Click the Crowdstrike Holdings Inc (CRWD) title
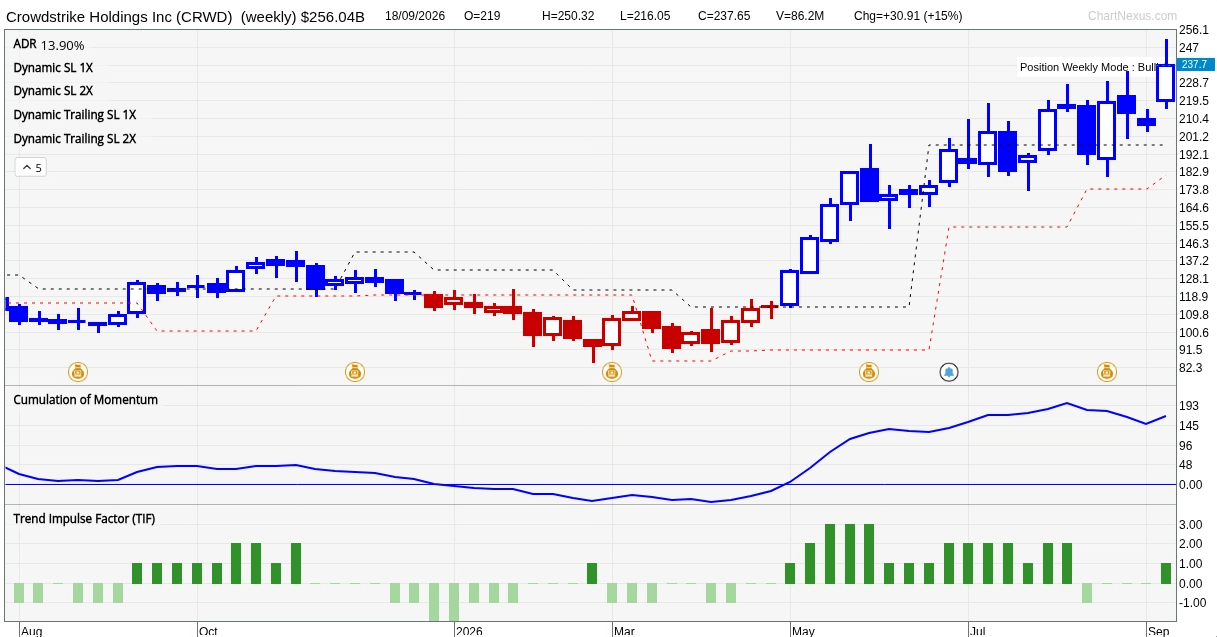Viewport: 1217px width, 637px height. (x=119, y=16)
